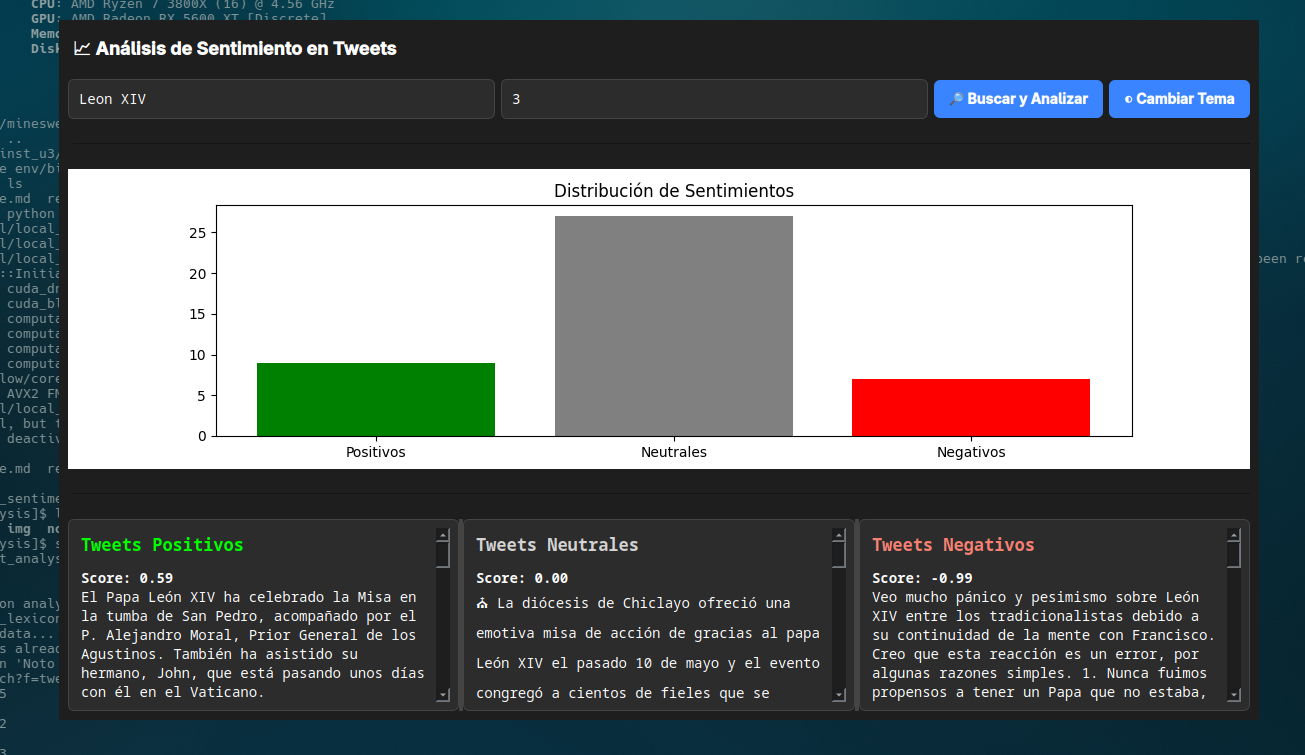1305x755 pixels.
Task: Click the y-axis value 25
Action: tap(197, 233)
